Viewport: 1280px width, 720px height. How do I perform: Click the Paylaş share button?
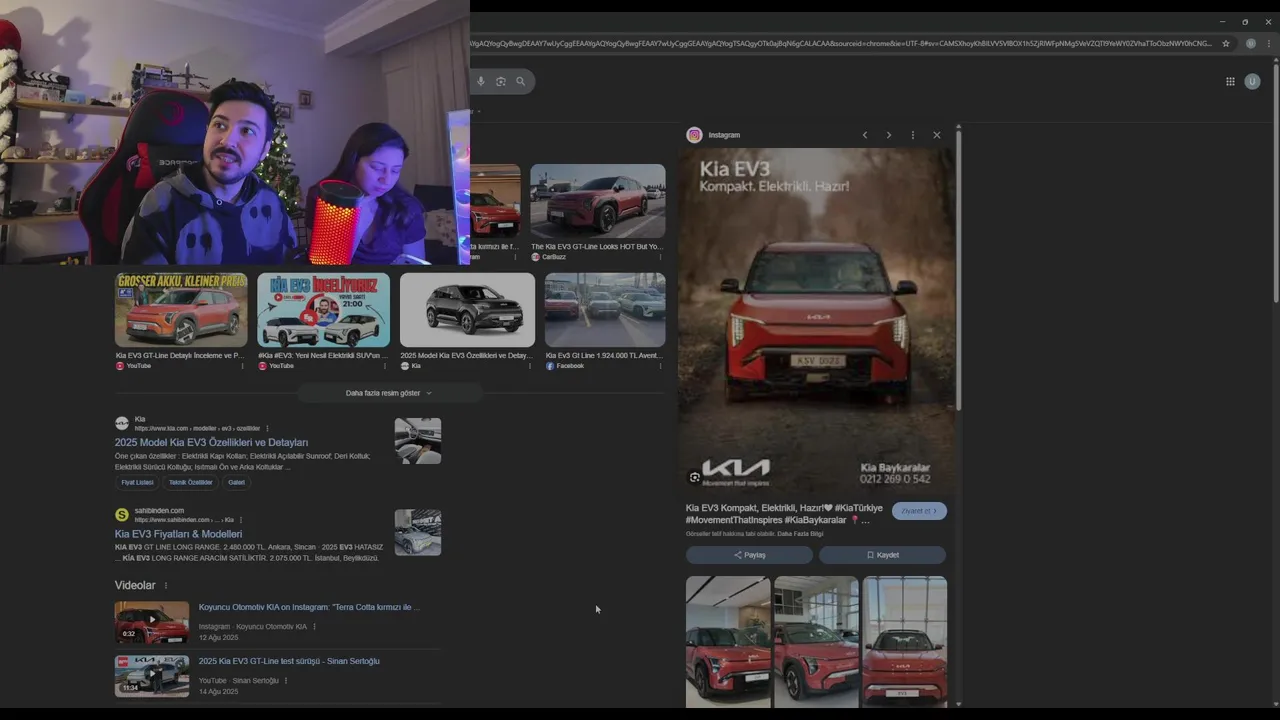pos(749,555)
